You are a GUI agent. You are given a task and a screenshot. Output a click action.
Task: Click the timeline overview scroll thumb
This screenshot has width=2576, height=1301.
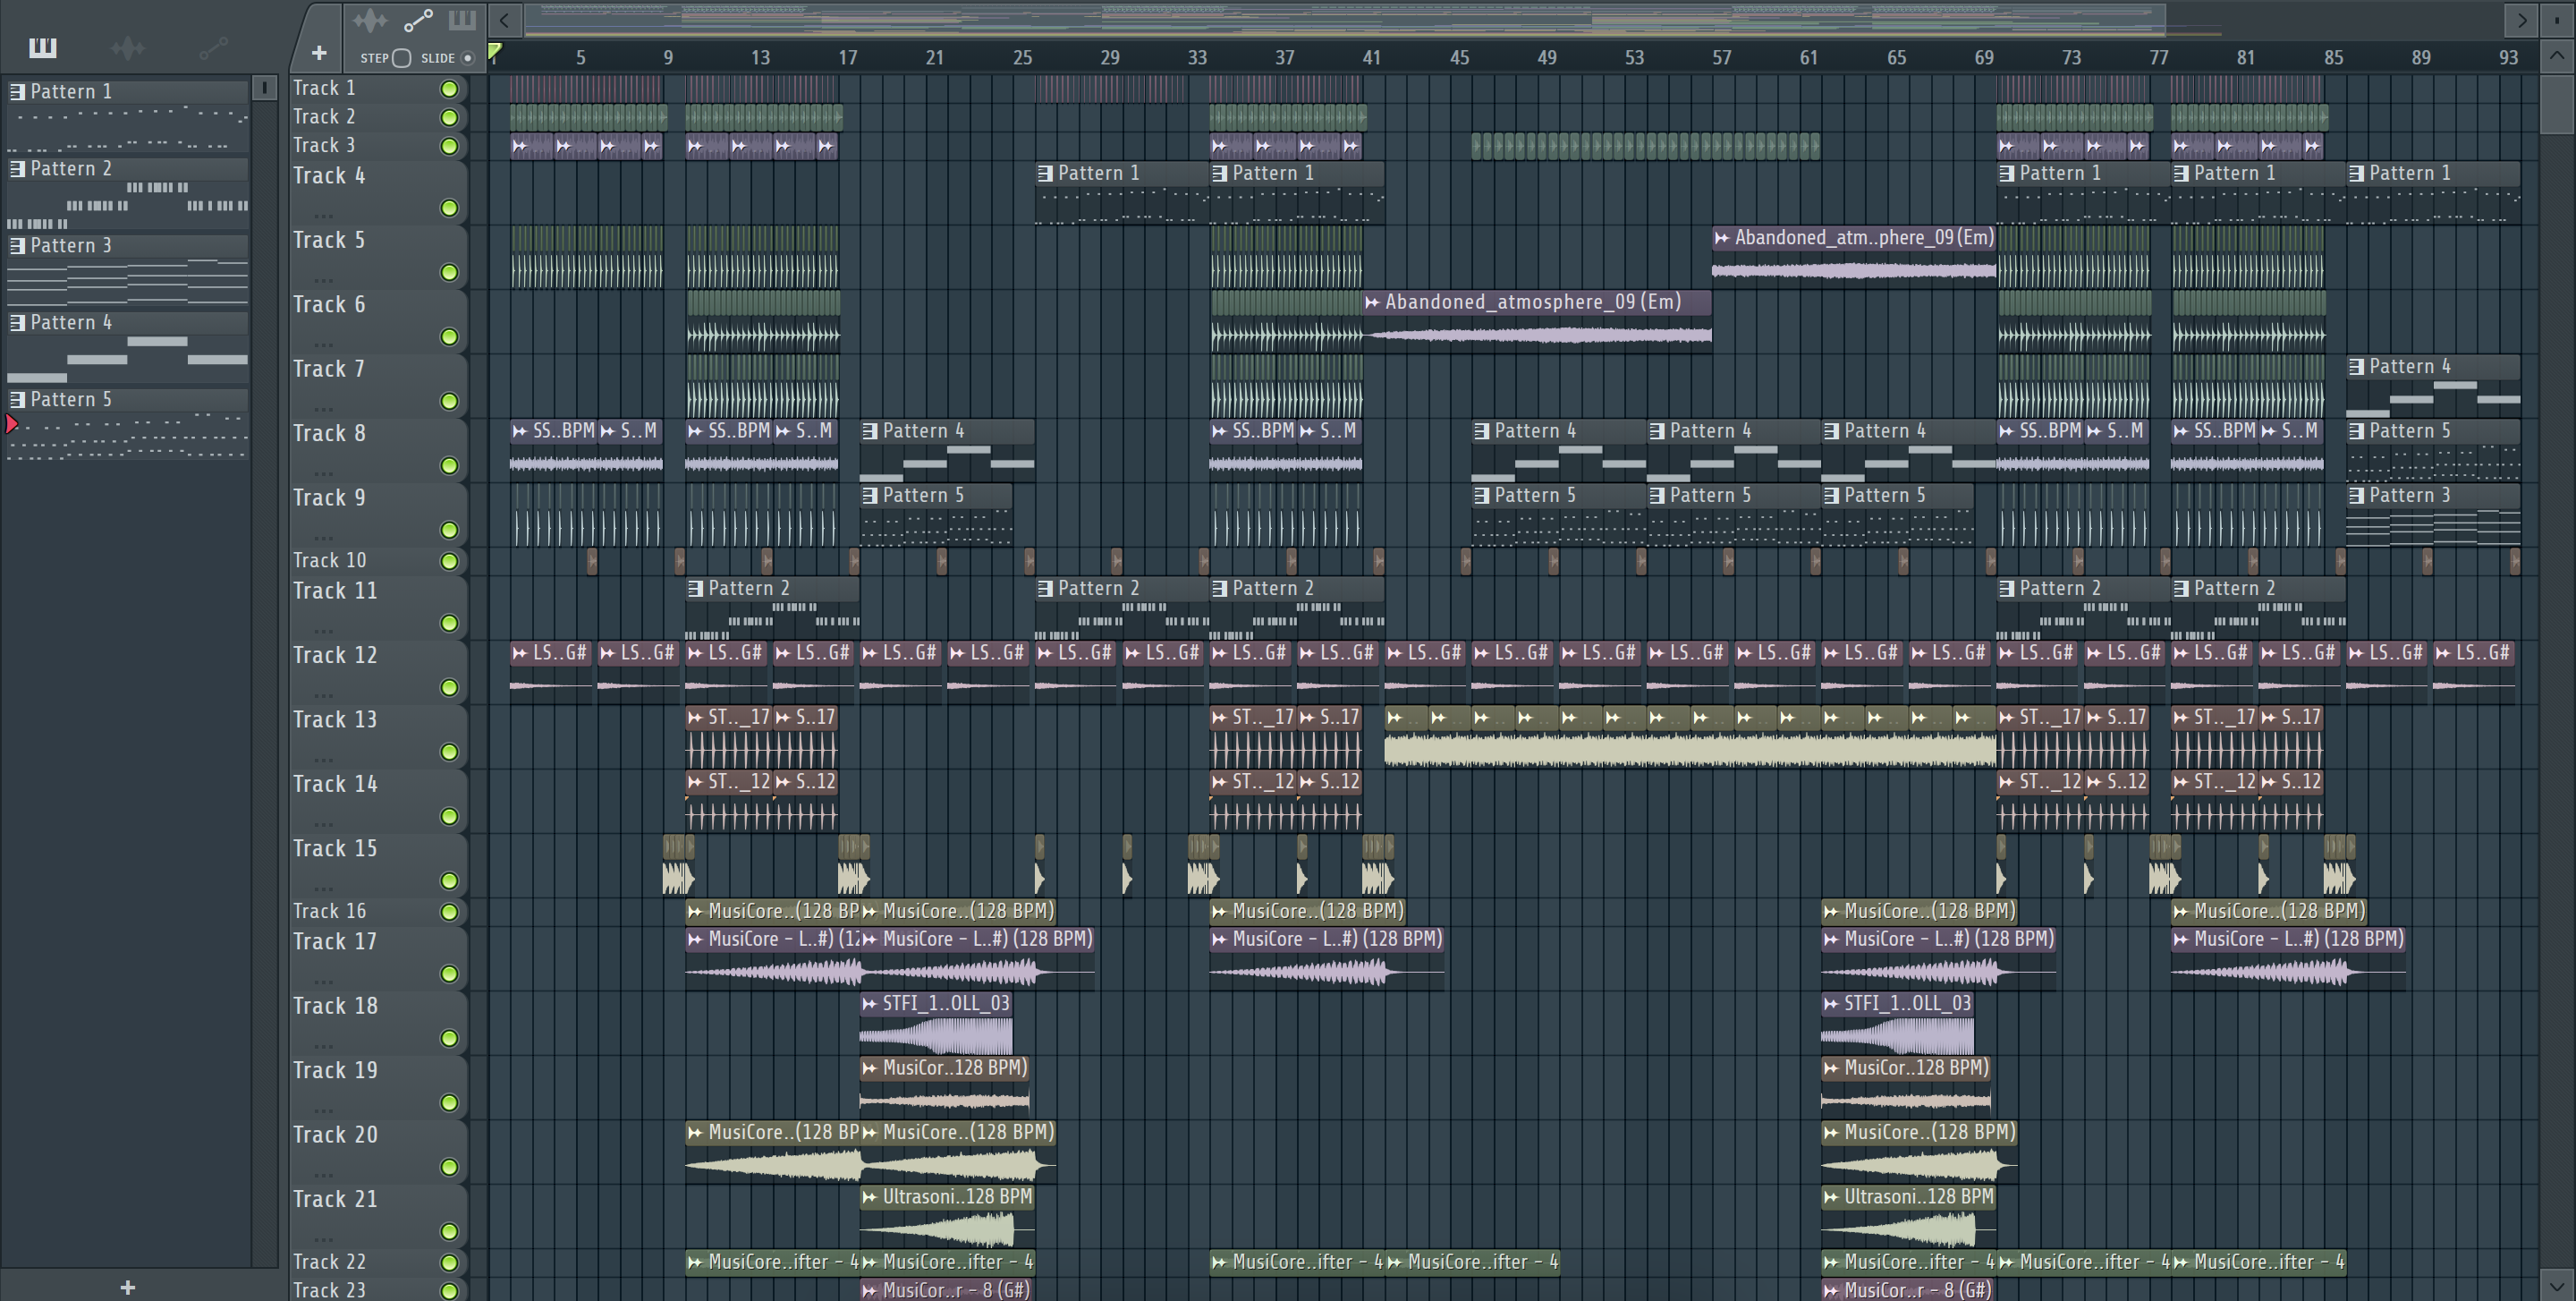1345,20
